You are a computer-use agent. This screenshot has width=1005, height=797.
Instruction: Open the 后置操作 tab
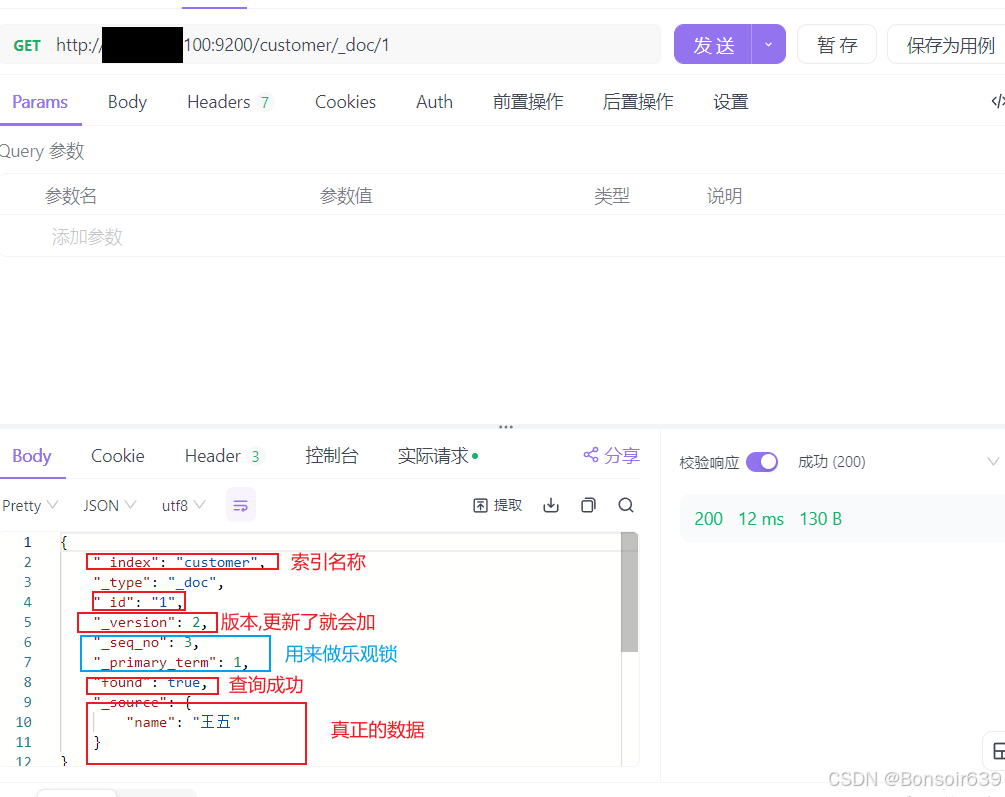pos(638,102)
